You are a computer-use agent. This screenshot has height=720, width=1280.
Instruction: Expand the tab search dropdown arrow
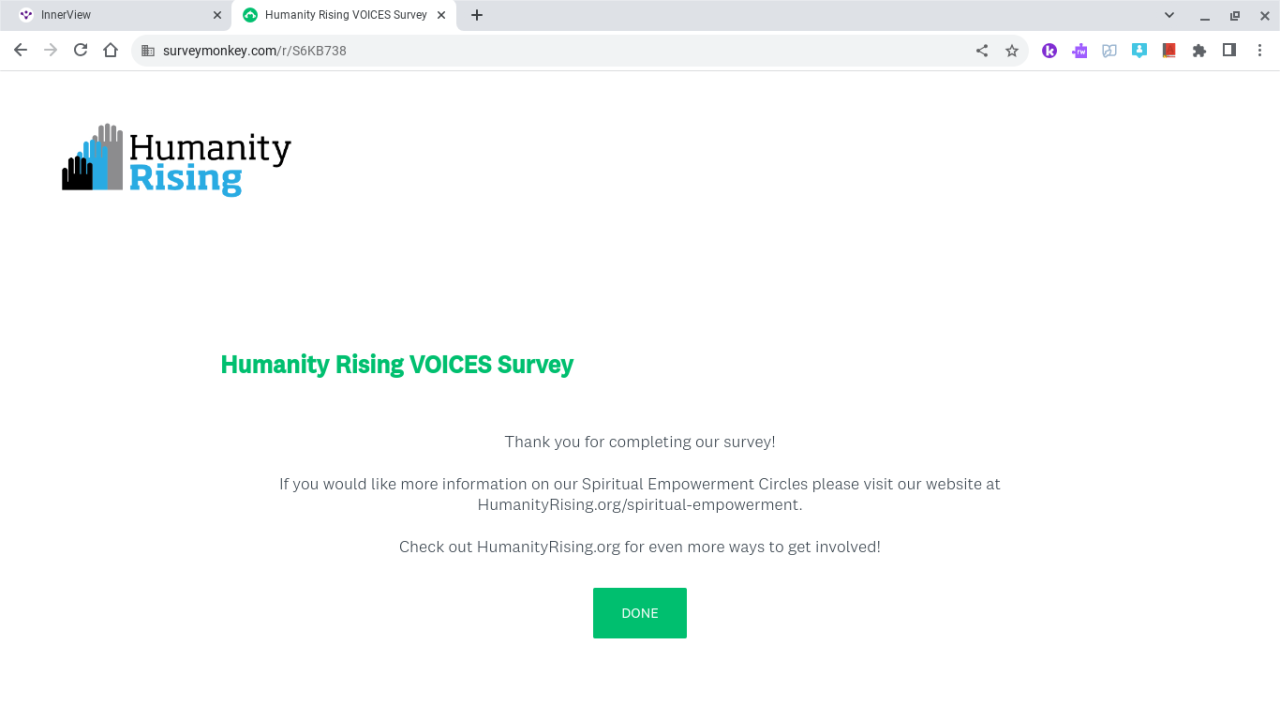(1169, 15)
